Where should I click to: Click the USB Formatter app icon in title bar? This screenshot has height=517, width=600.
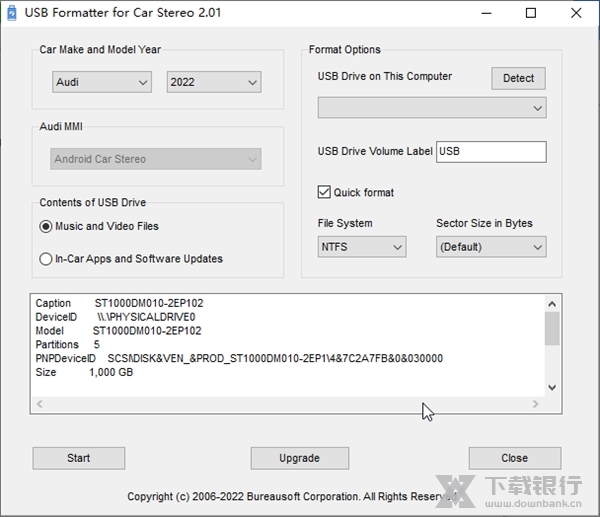[x=12, y=13]
